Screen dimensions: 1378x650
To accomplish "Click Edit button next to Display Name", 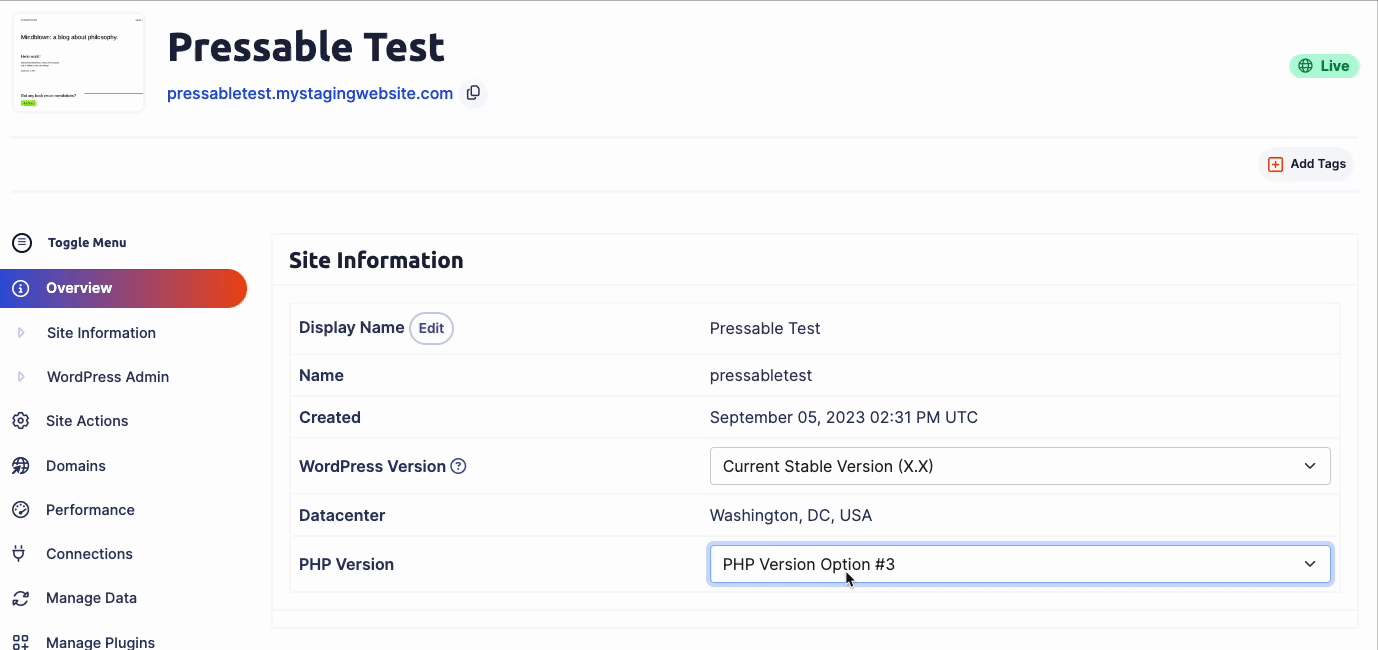I will point(431,328).
